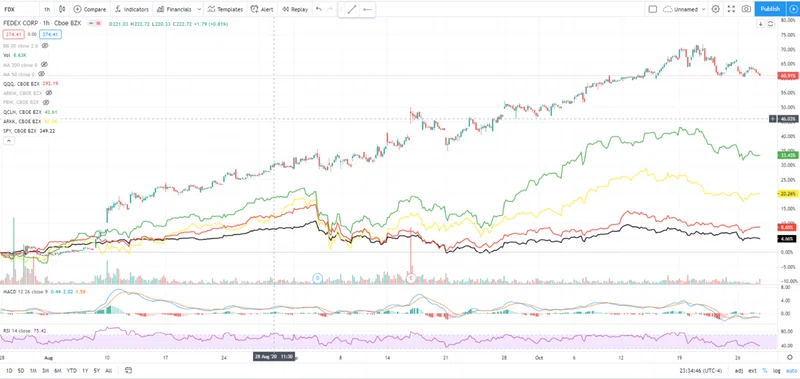
Task: Select the trend line drawing tool
Action: pyautogui.click(x=352, y=9)
